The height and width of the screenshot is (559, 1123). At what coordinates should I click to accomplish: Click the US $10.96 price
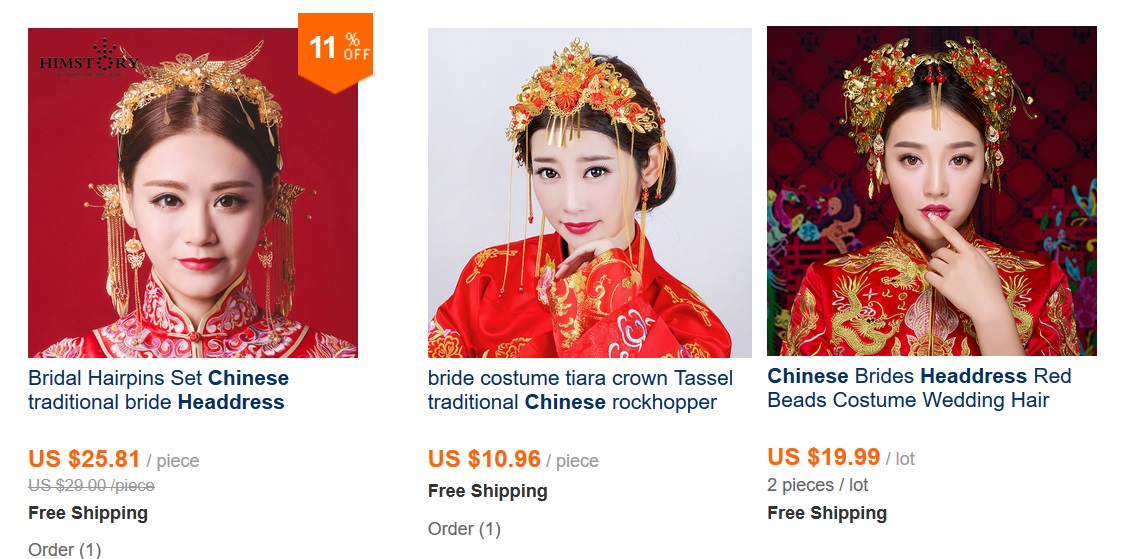pyautogui.click(x=484, y=458)
